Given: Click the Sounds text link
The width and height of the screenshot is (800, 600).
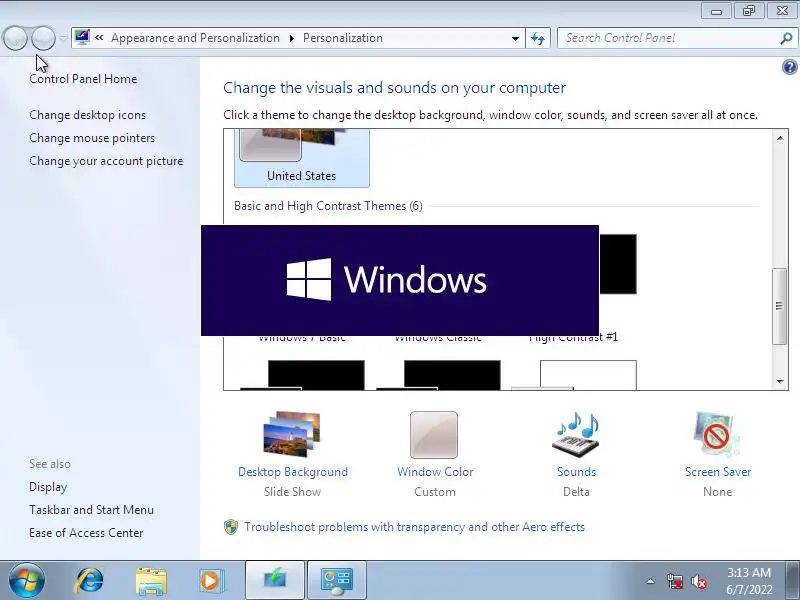Looking at the screenshot, I should pos(577,472).
